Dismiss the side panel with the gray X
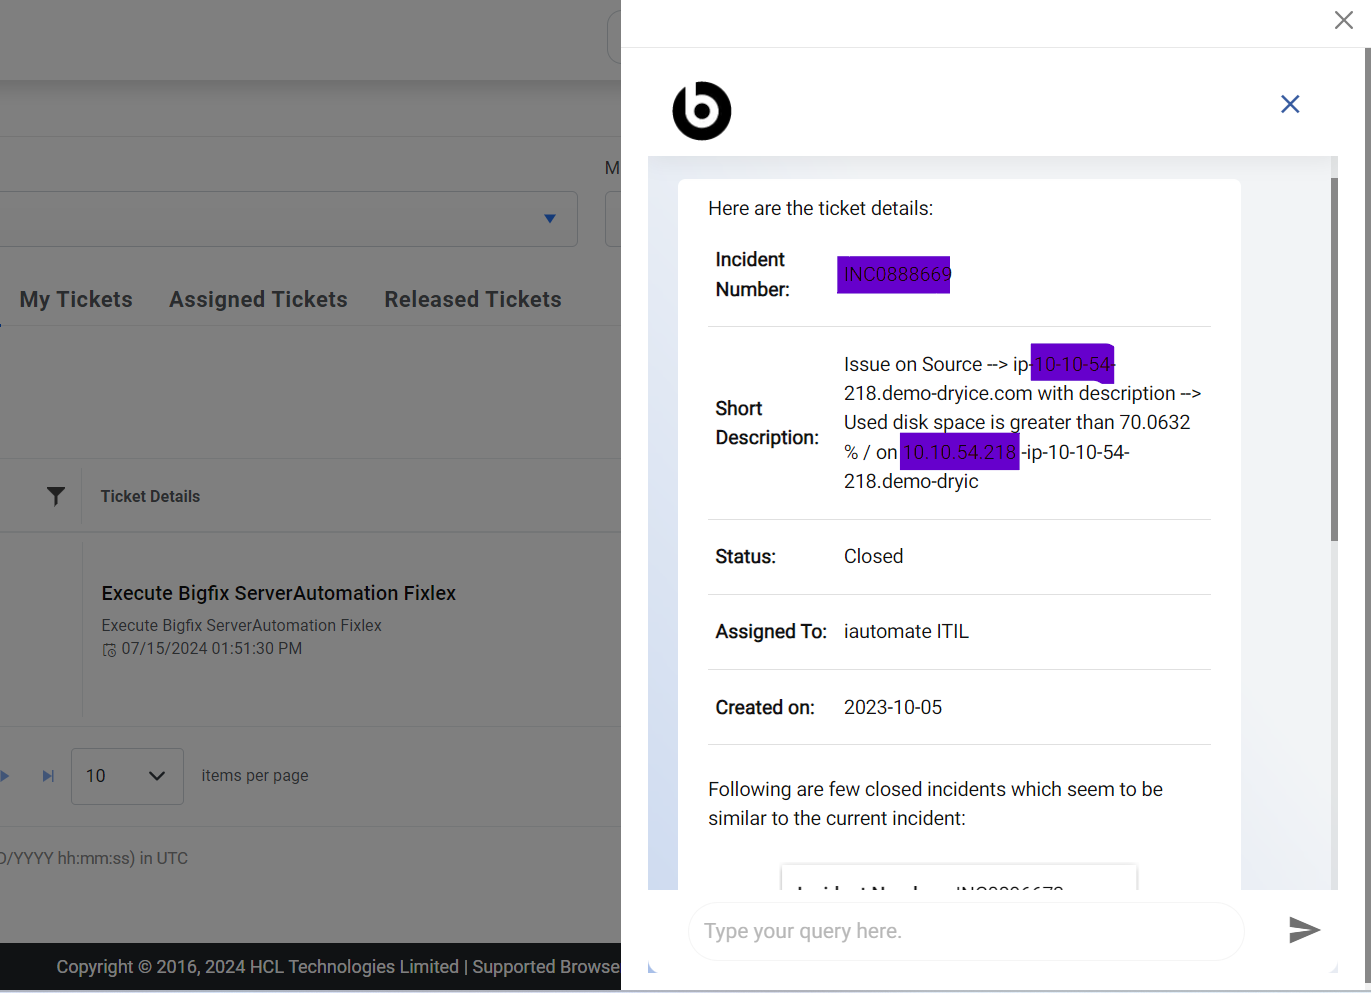 1343,20
